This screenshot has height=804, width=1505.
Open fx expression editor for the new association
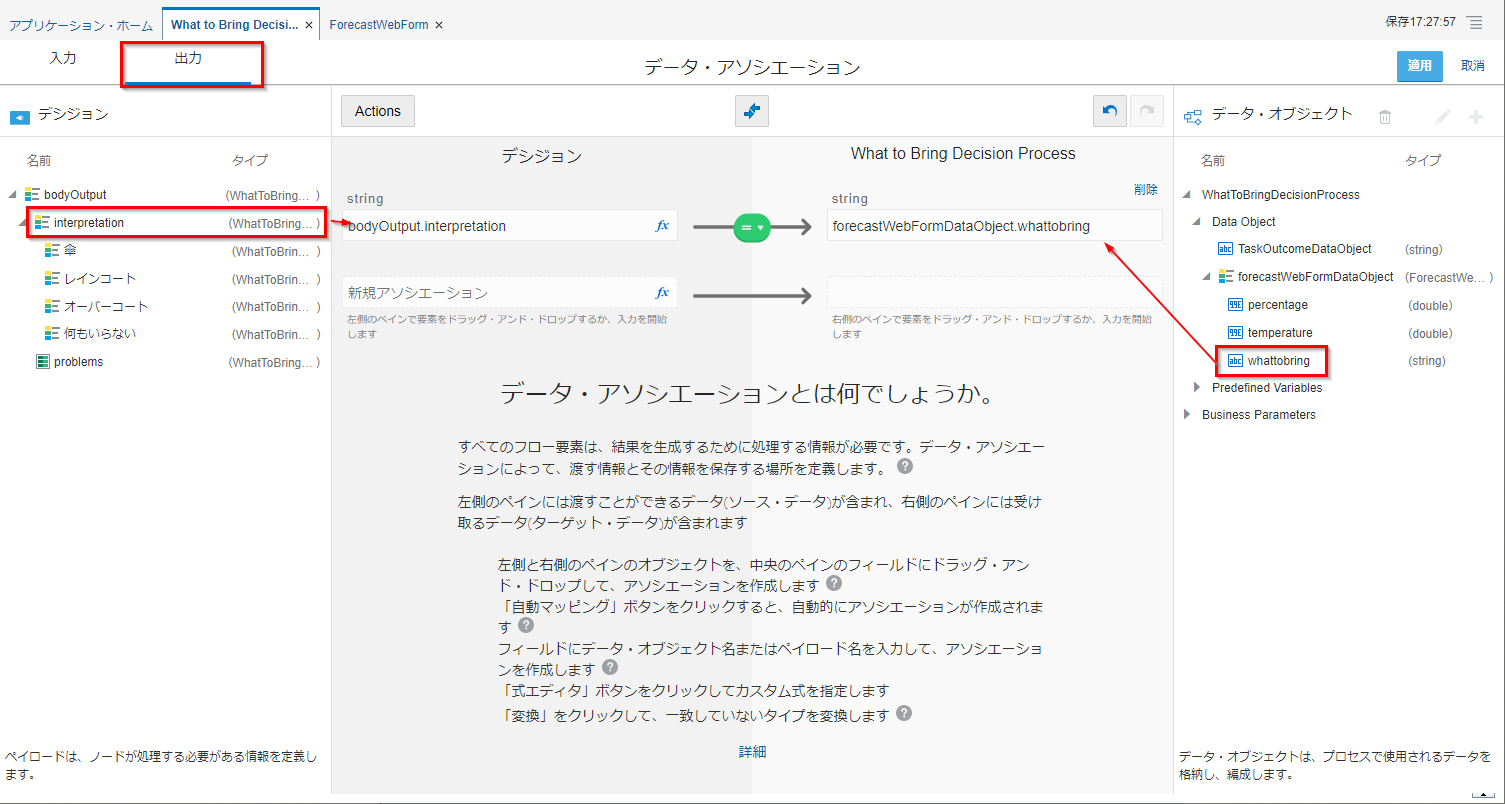tap(662, 293)
